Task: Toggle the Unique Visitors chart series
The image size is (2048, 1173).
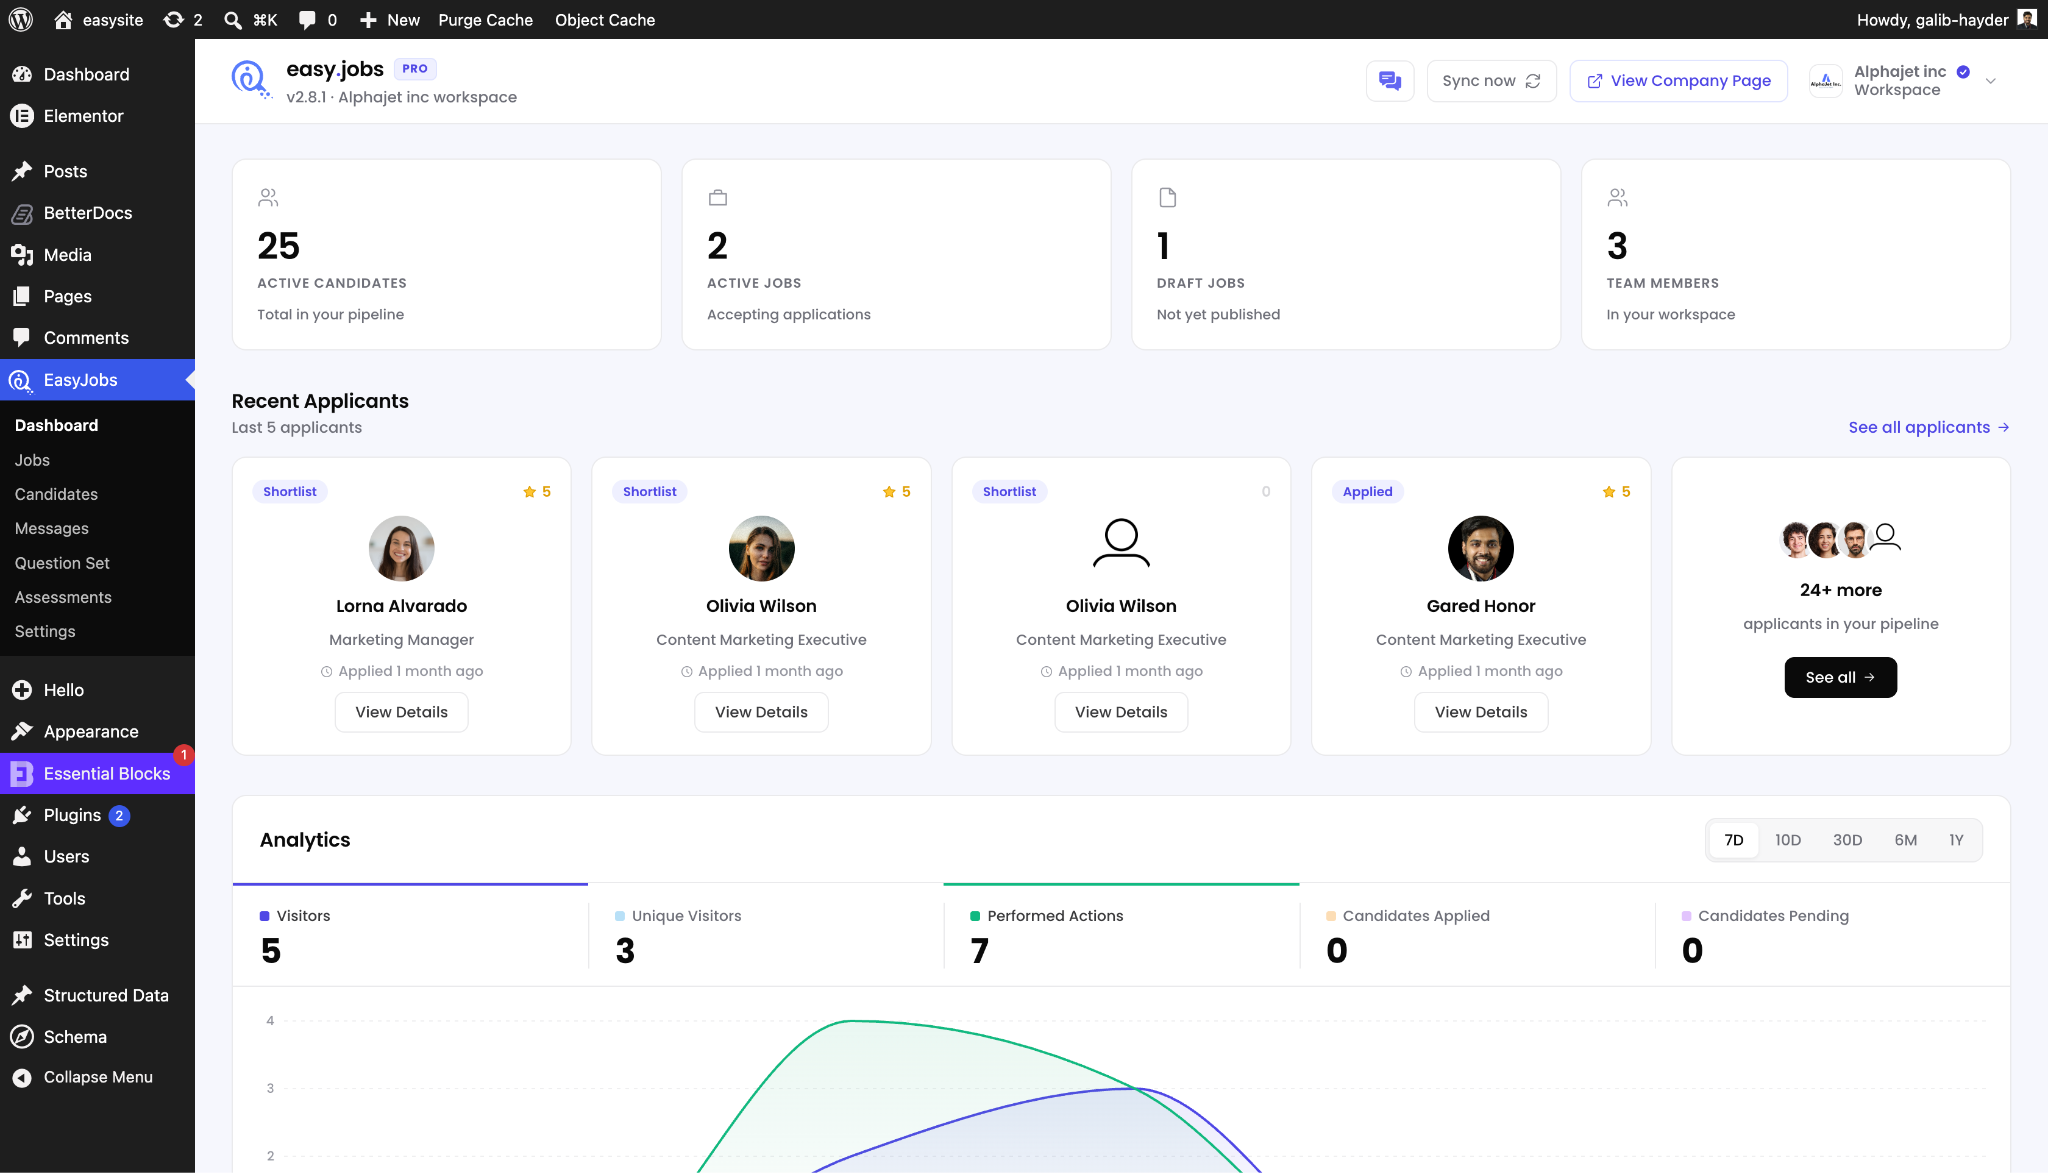Action: 766,934
